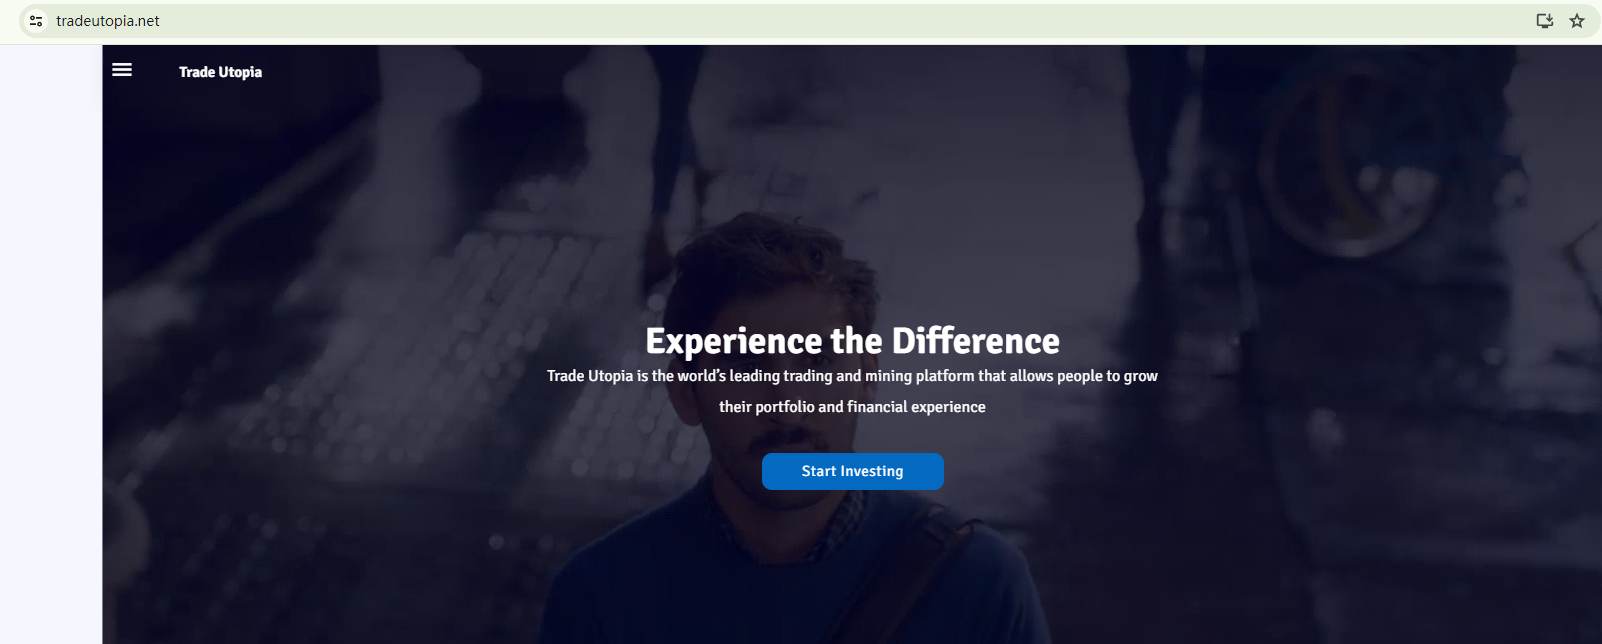Click the word "Experience" in heading
Image resolution: width=1602 pixels, height=644 pixels.
pos(734,341)
